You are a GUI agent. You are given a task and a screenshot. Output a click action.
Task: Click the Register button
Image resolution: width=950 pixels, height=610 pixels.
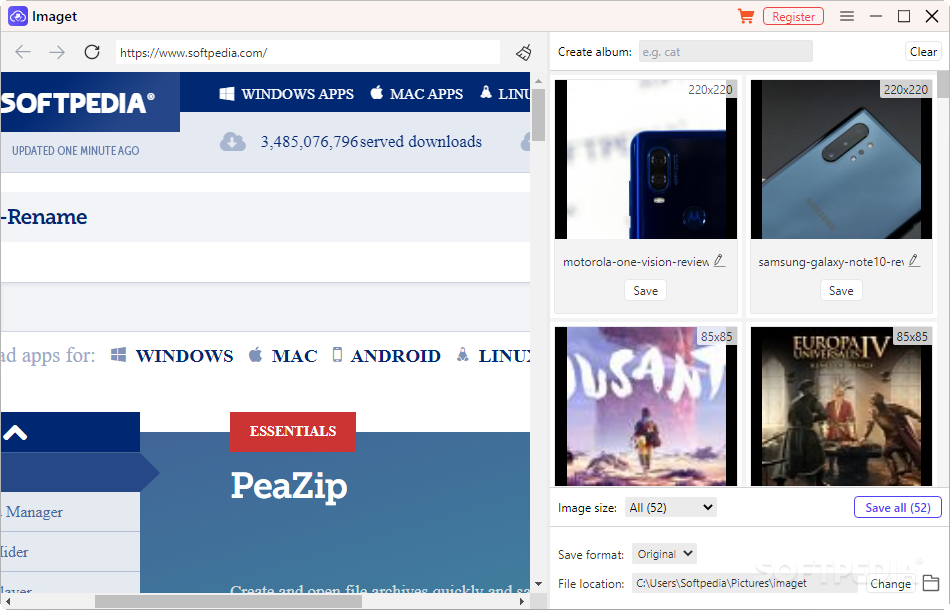pyautogui.click(x=793, y=16)
